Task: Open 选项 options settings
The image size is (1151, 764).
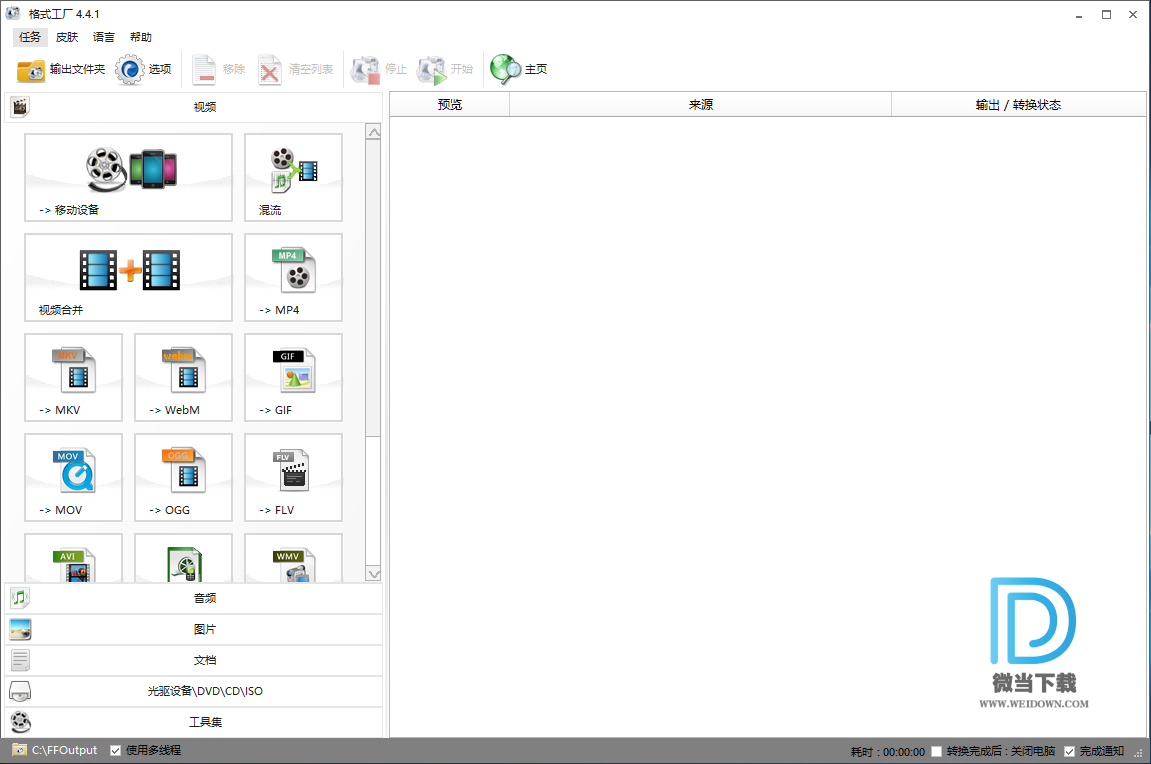Action: (144, 69)
